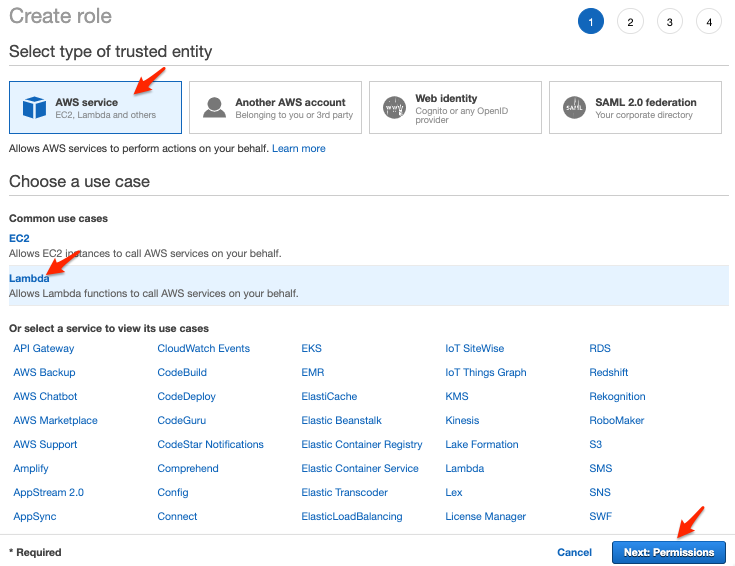Select the IoT SiteWise service
The height and width of the screenshot is (566, 735).
tap(474, 348)
